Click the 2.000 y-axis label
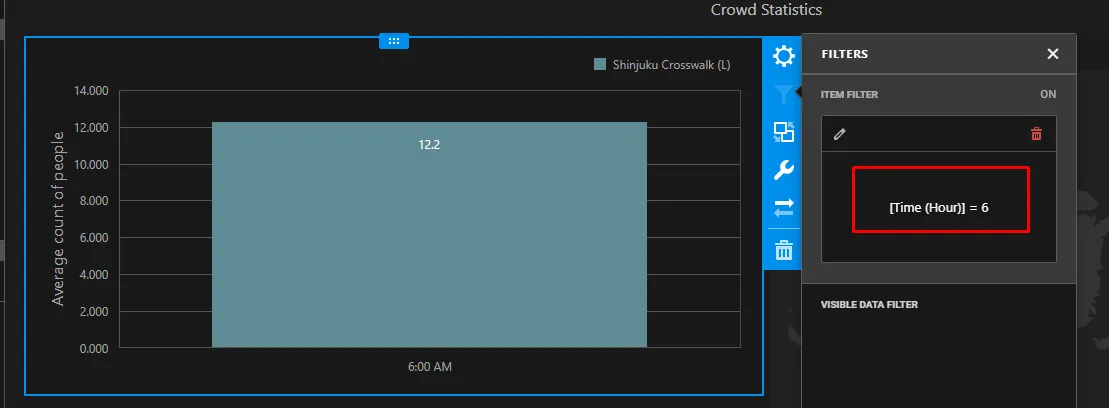 (x=94, y=311)
